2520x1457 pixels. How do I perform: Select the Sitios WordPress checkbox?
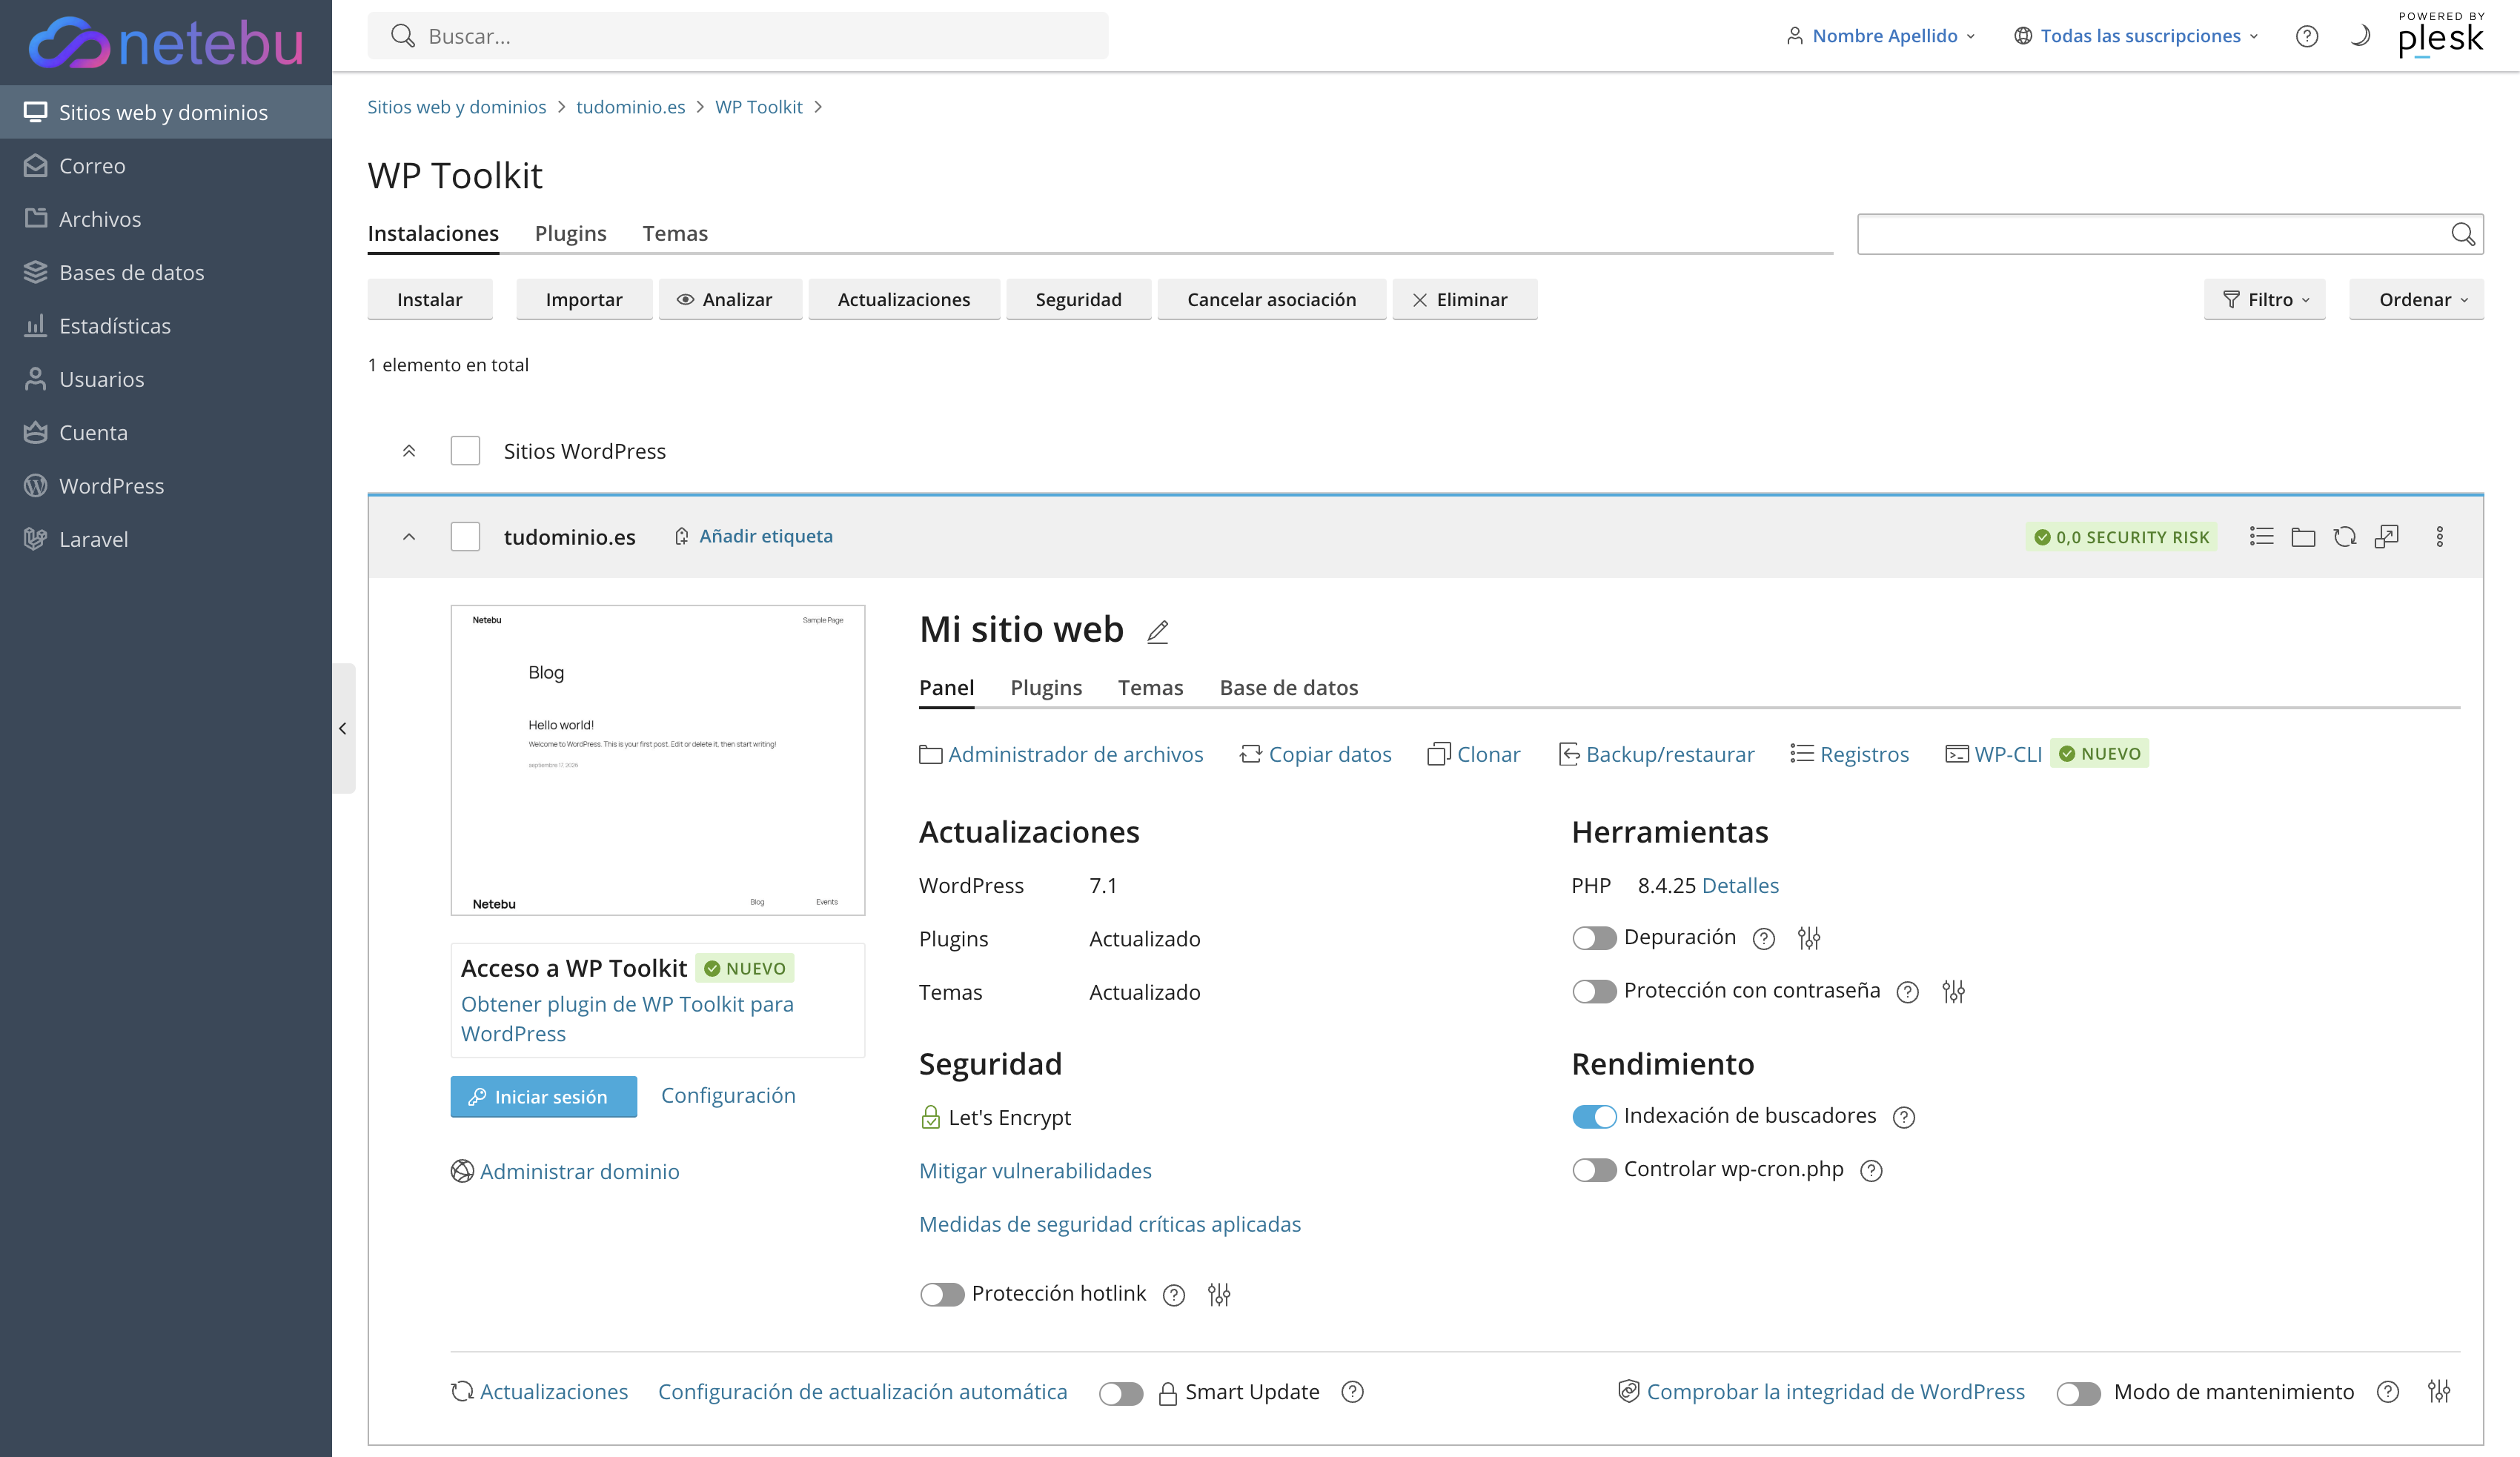tap(465, 451)
